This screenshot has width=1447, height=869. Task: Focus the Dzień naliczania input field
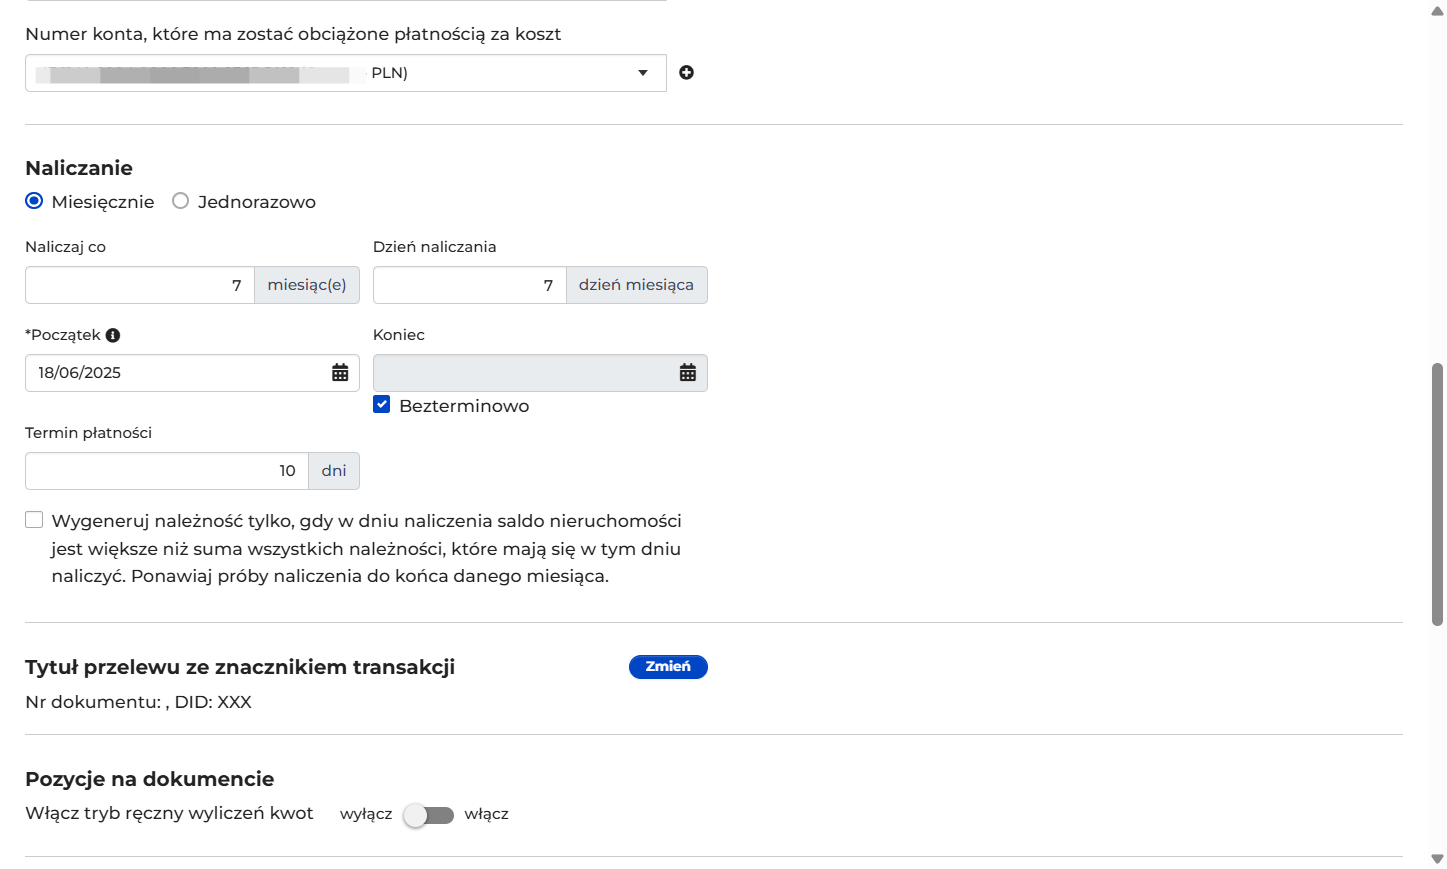470,285
